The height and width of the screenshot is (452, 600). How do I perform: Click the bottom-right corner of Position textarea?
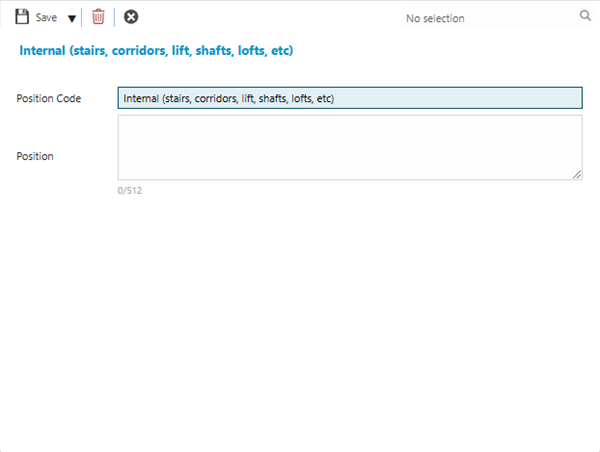(x=579, y=177)
